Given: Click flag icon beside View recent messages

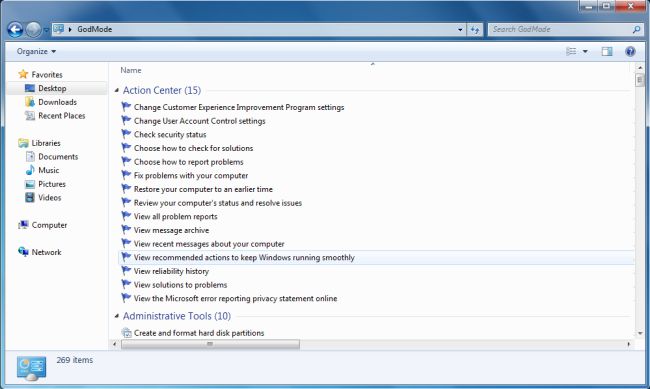Looking at the screenshot, I should pyautogui.click(x=126, y=243).
